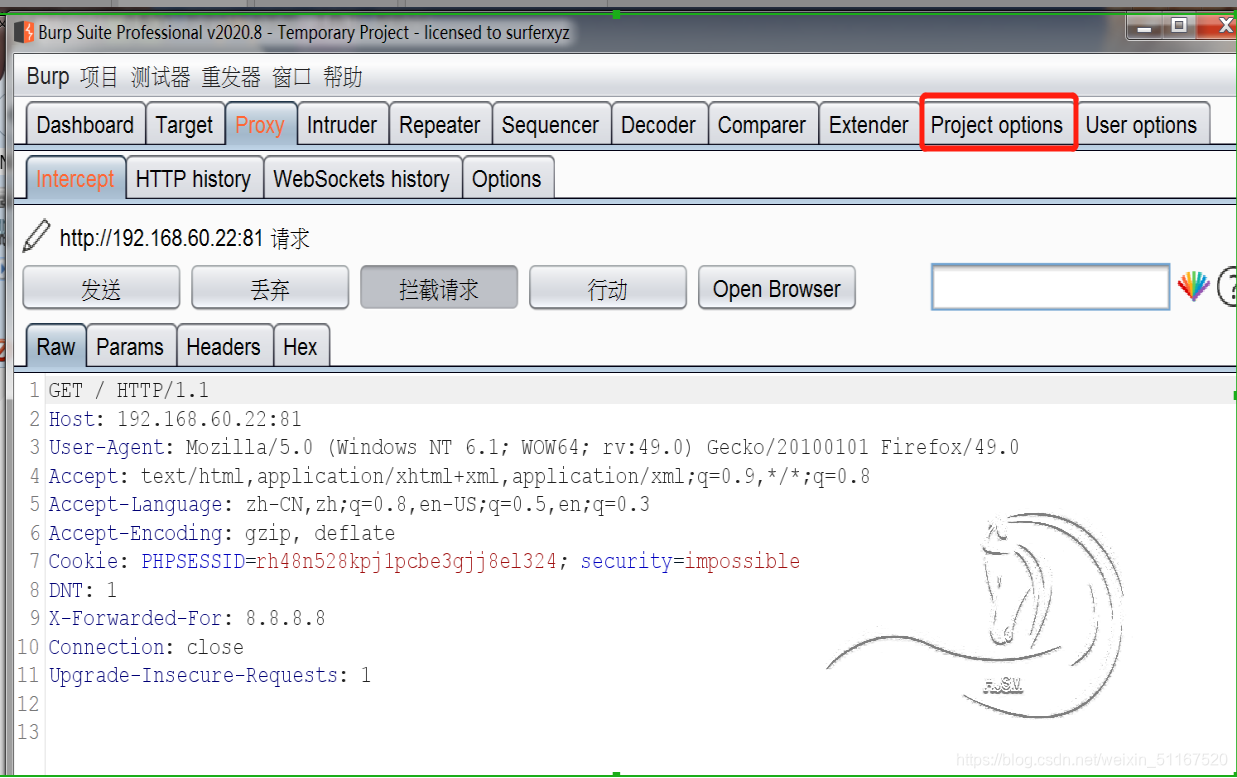Switch to the Sequencer tab

coord(550,125)
